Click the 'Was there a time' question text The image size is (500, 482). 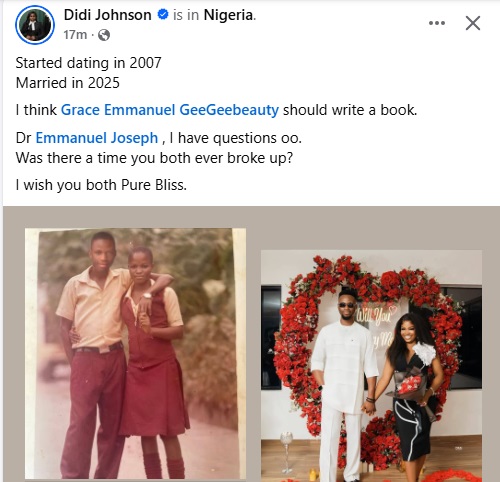[154, 158]
